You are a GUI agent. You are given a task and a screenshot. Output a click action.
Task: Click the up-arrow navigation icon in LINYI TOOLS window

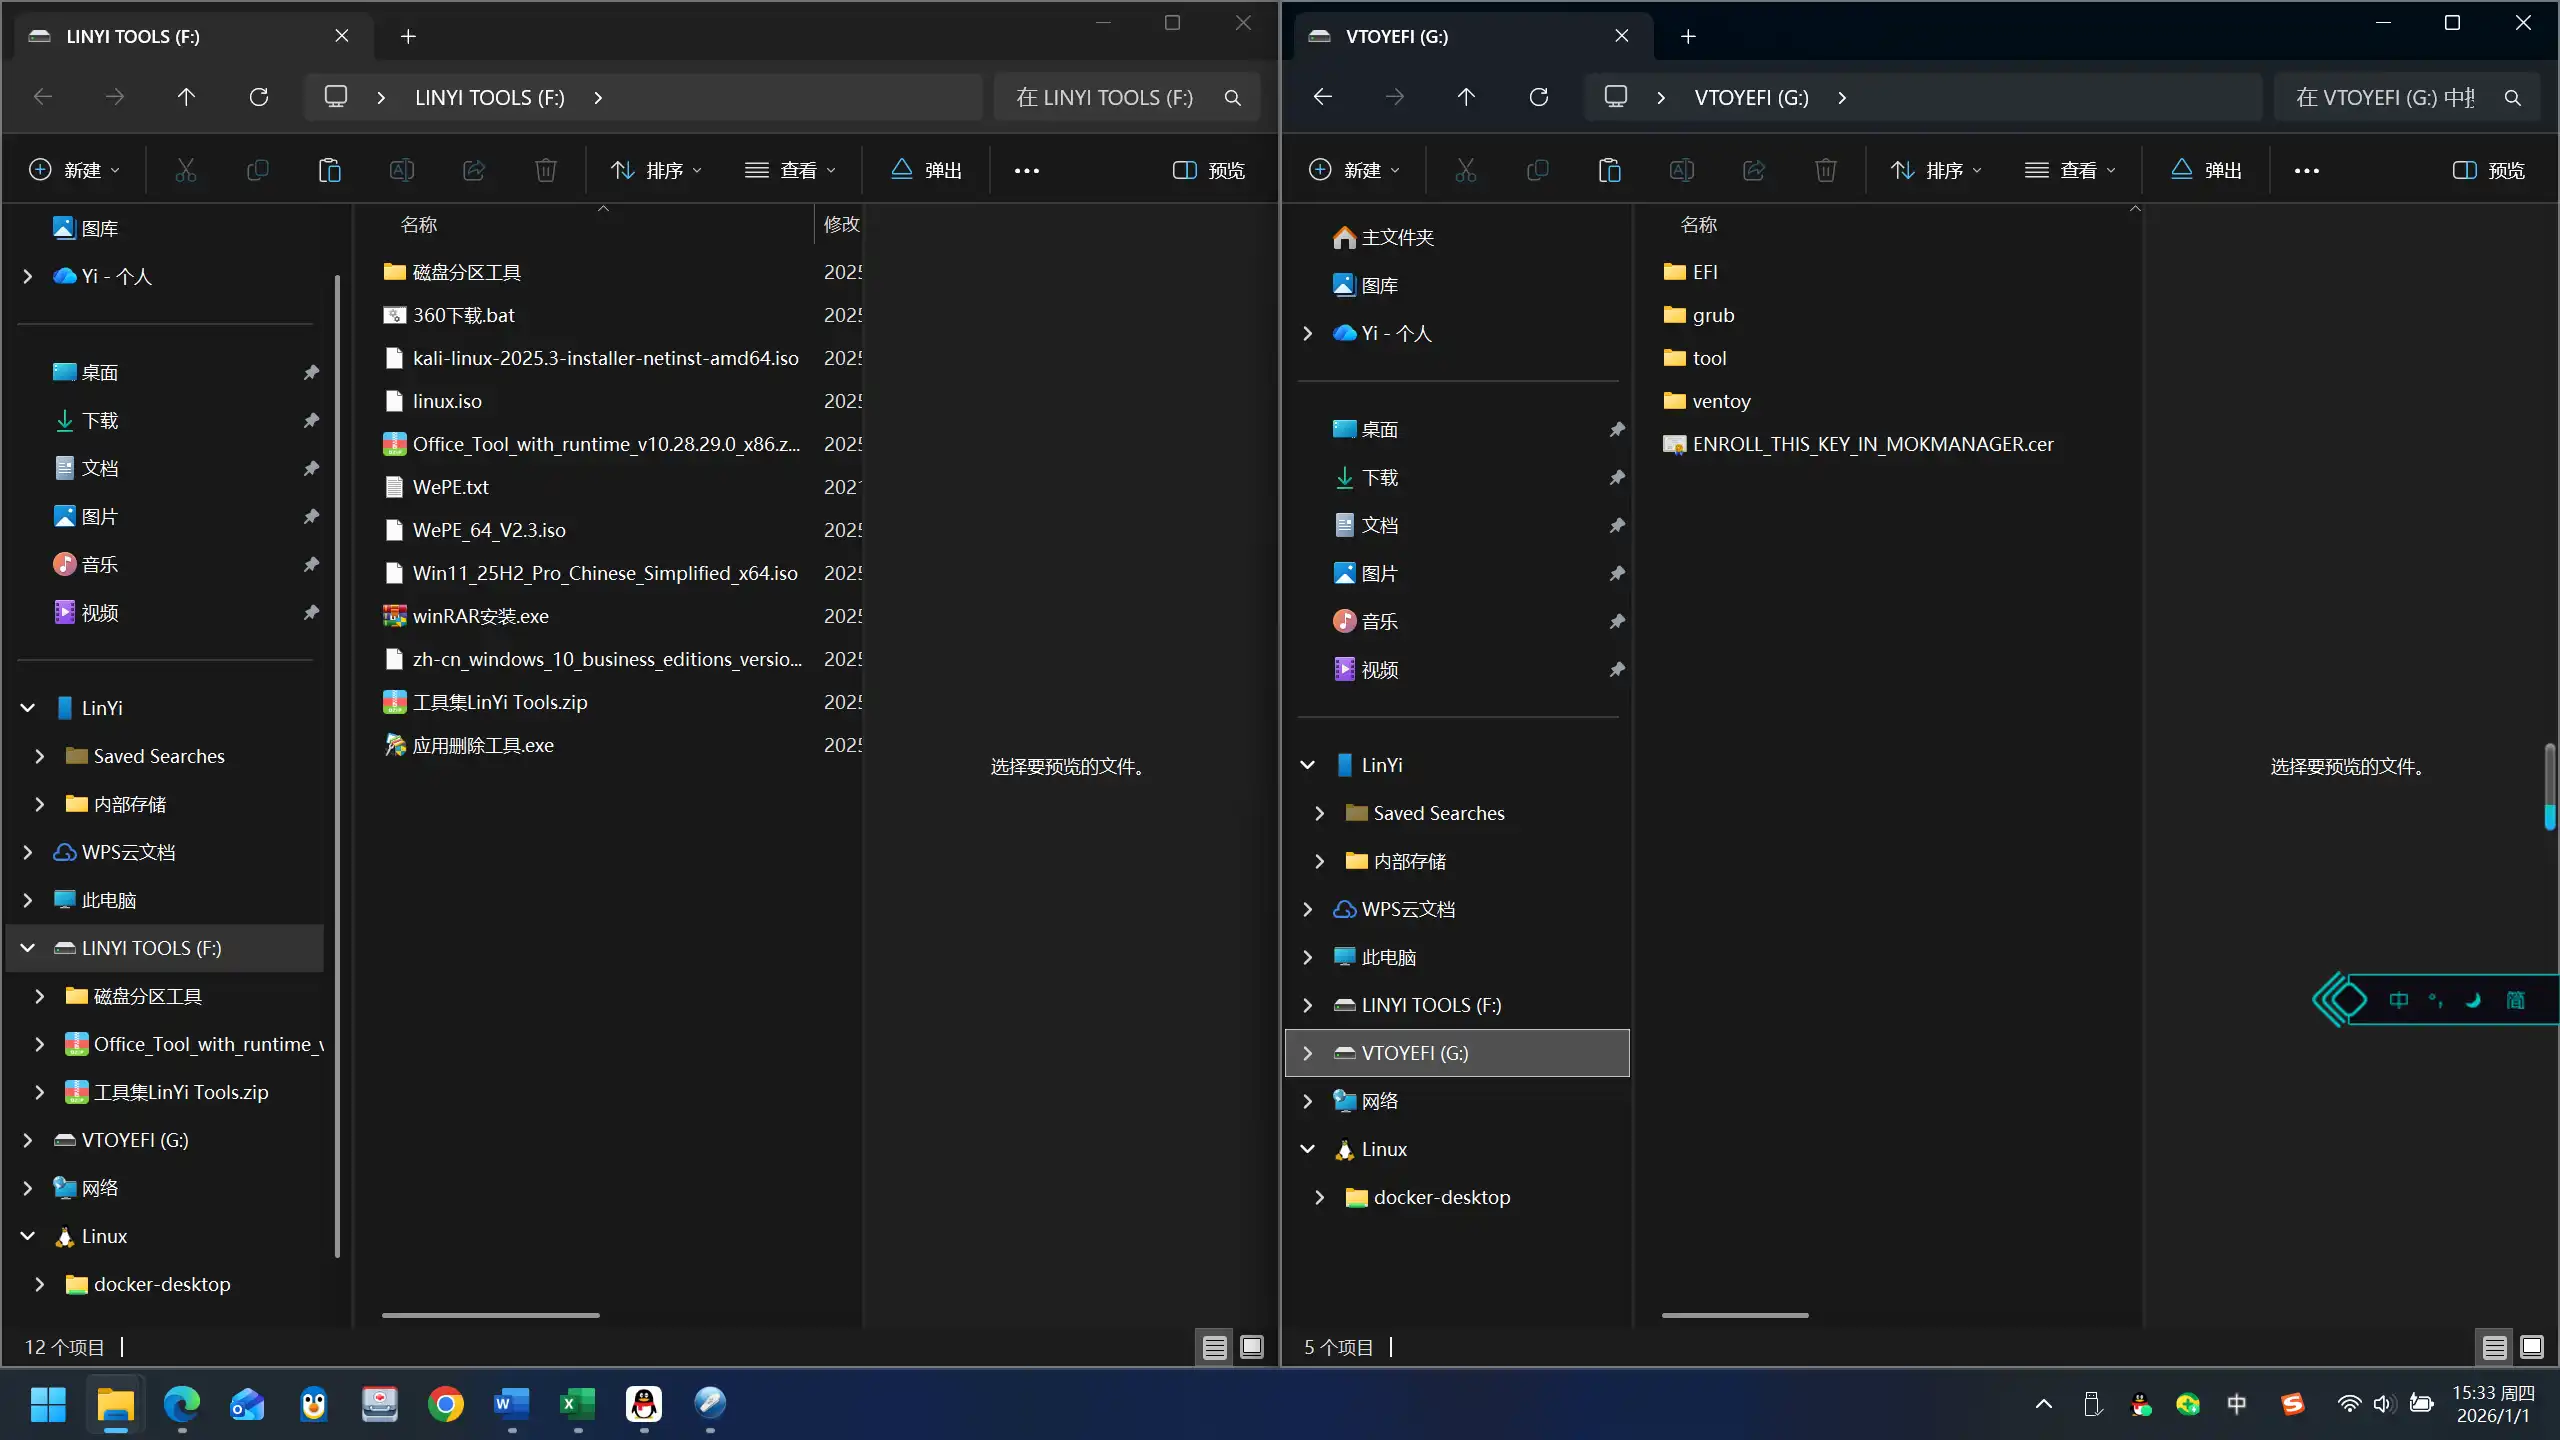(186, 97)
